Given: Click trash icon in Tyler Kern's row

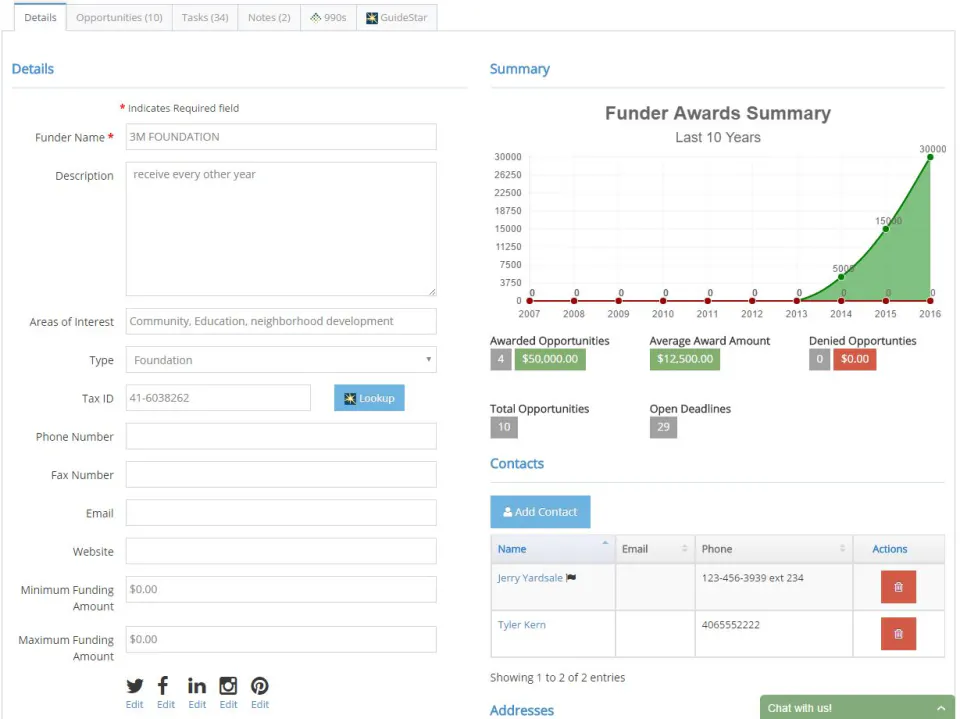Looking at the screenshot, I should (897, 633).
